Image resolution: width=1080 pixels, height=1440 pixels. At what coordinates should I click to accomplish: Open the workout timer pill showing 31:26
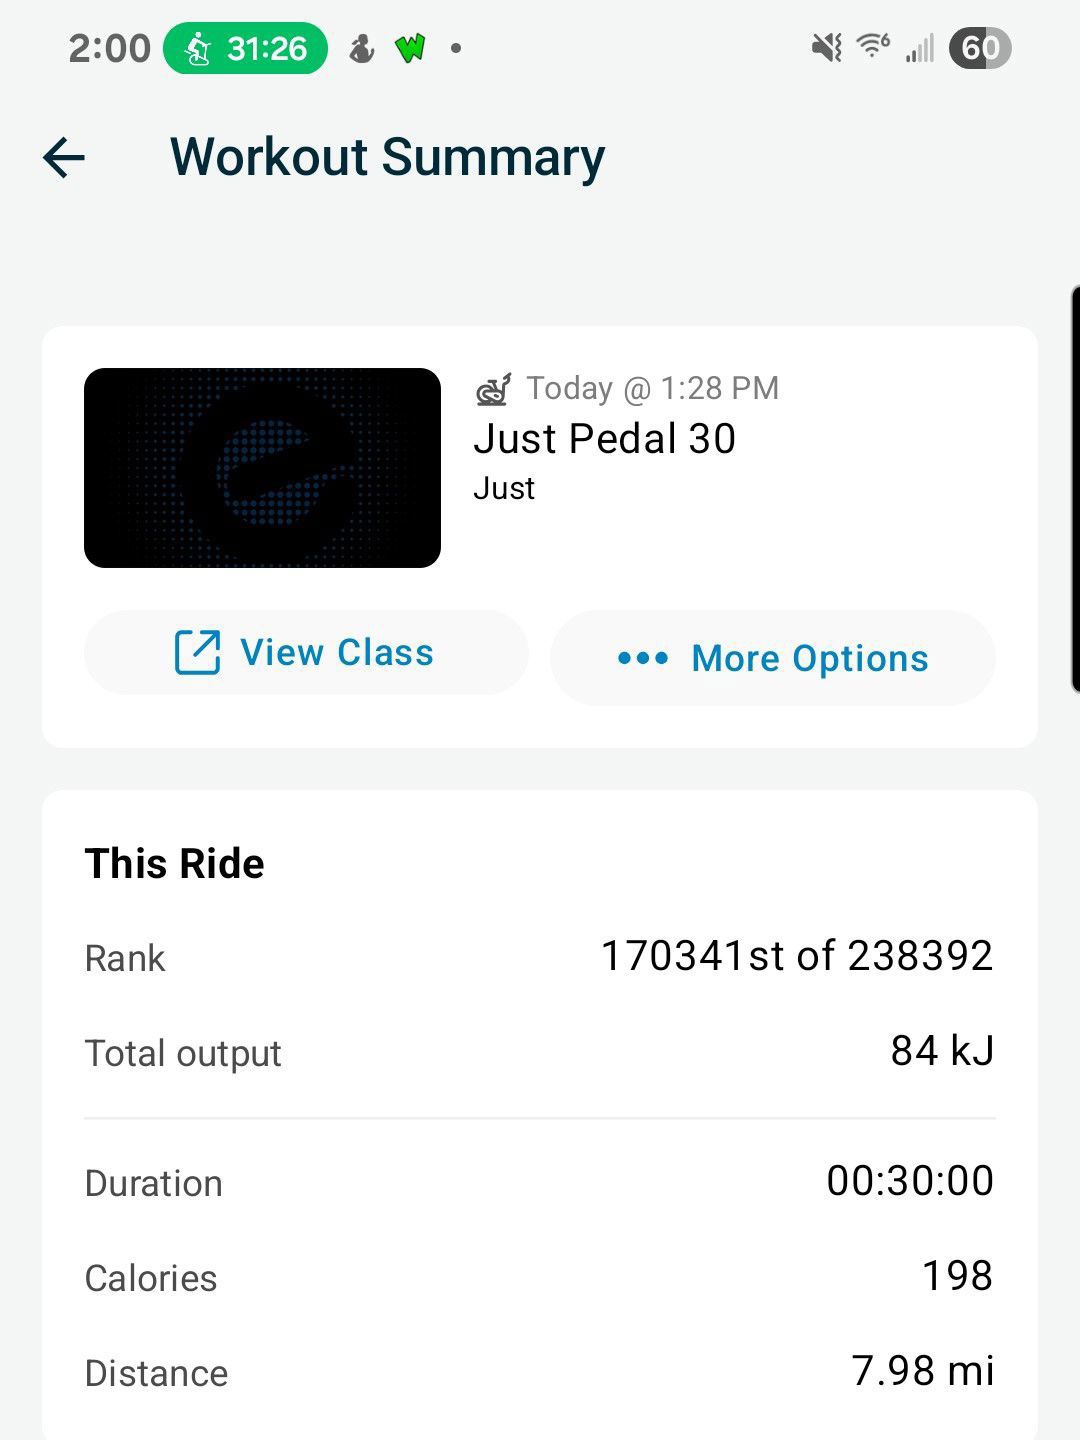pos(245,48)
